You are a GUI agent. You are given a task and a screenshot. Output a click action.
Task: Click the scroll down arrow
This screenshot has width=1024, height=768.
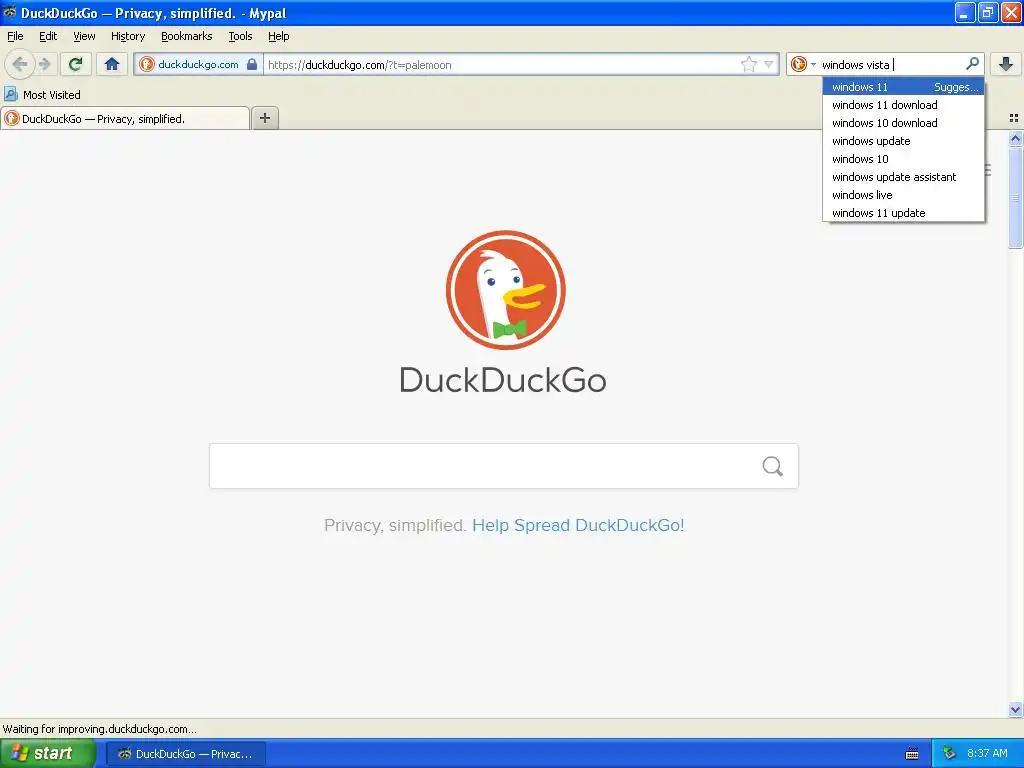1015,709
